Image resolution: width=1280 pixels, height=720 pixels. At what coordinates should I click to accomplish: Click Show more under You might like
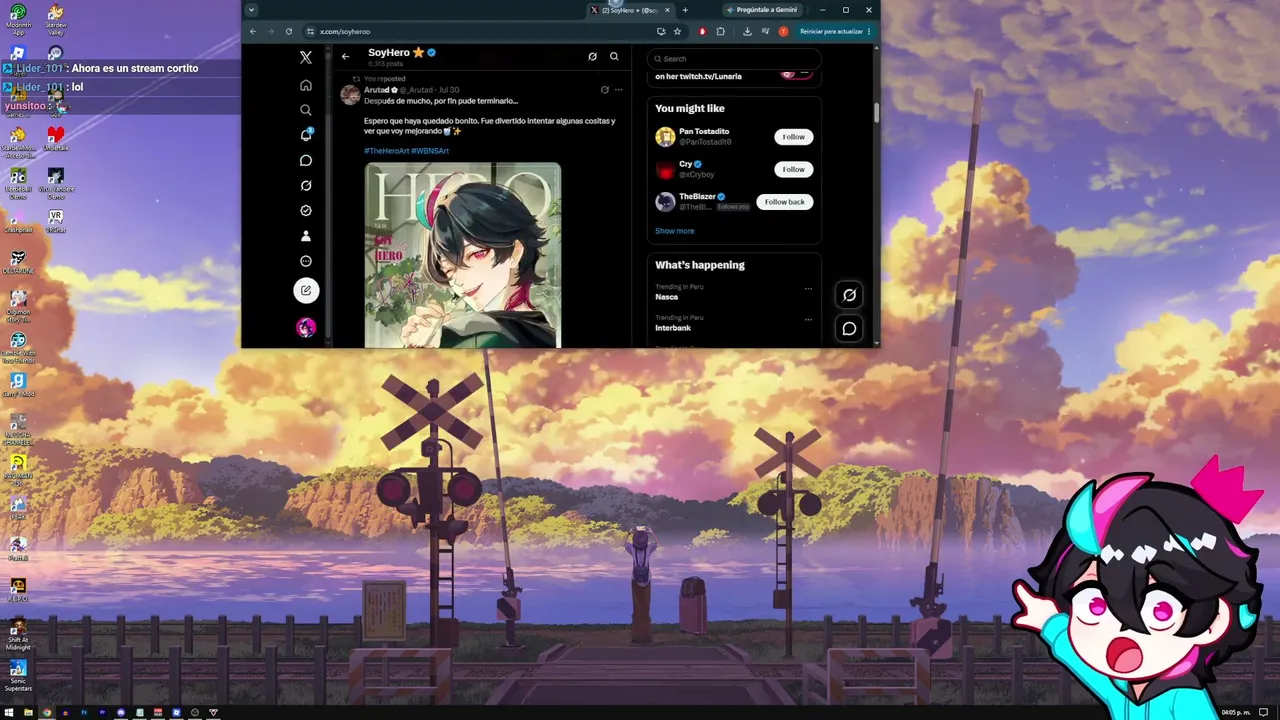pos(675,231)
